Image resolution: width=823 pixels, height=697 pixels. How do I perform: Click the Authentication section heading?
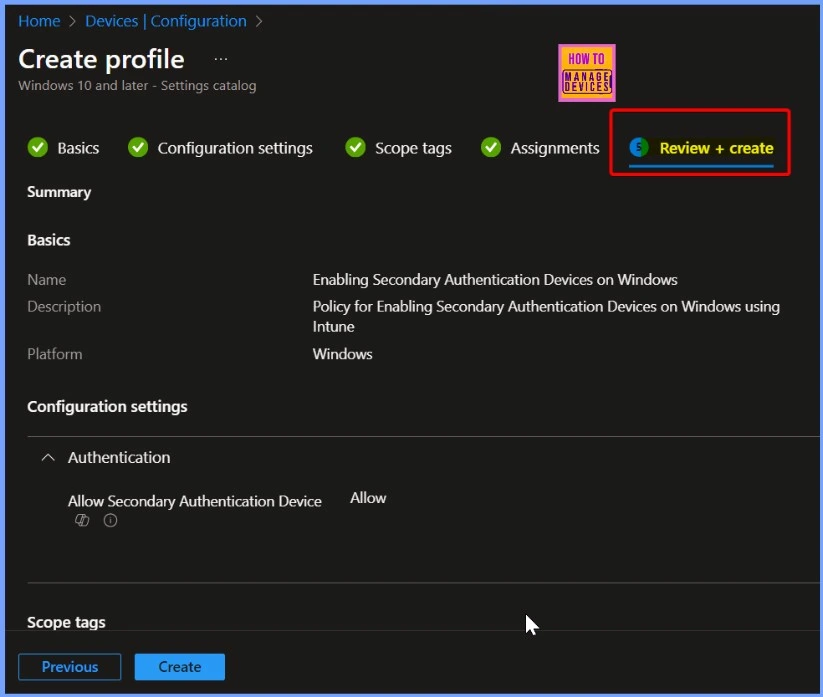click(119, 458)
